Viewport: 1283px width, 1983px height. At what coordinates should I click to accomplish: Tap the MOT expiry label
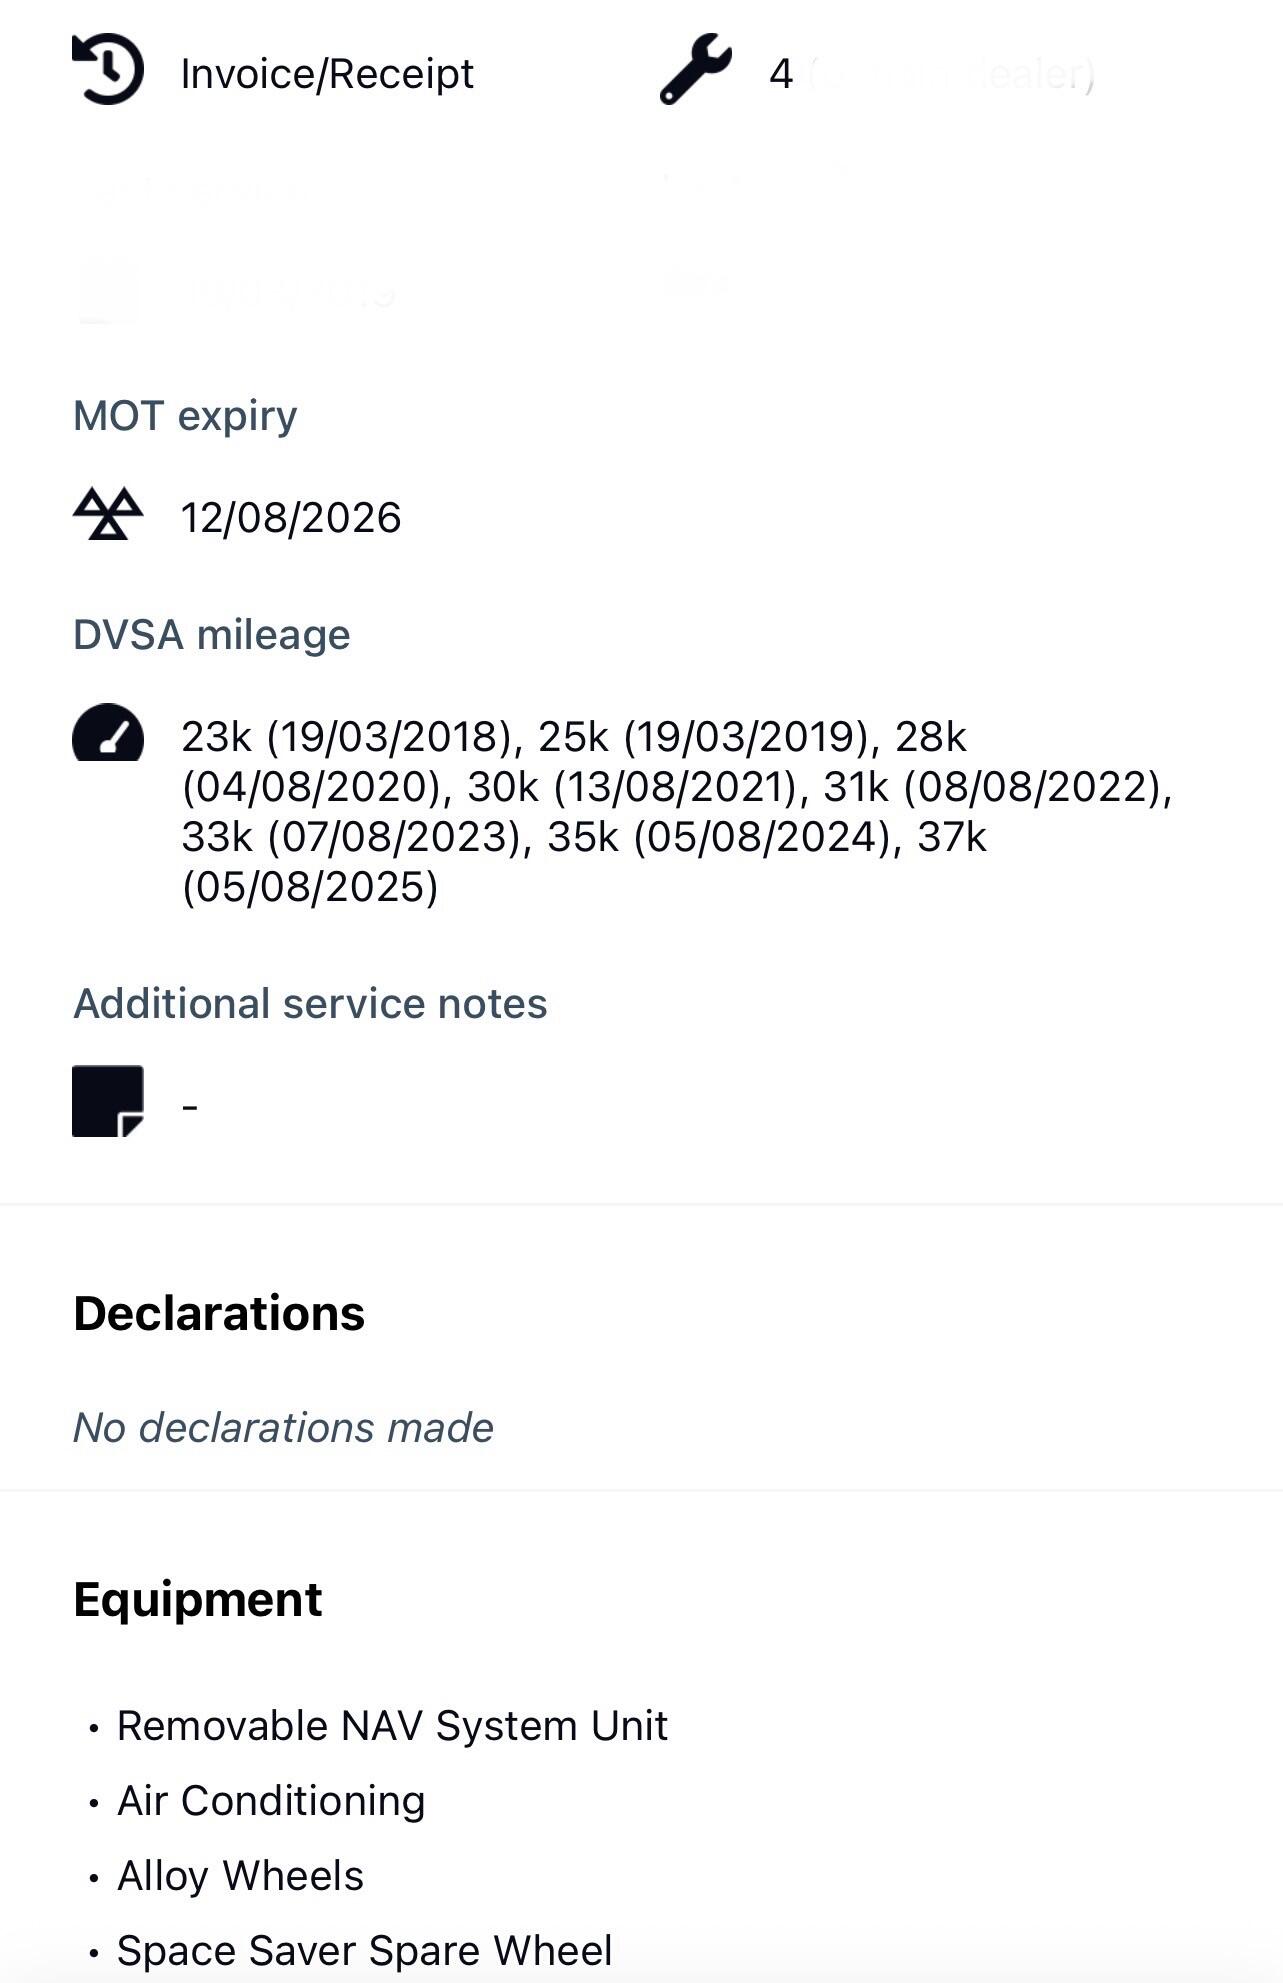185,416
